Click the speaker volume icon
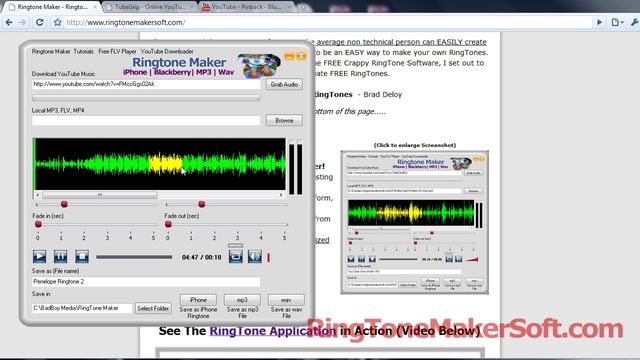The height and width of the screenshot is (360, 640). coord(255,257)
